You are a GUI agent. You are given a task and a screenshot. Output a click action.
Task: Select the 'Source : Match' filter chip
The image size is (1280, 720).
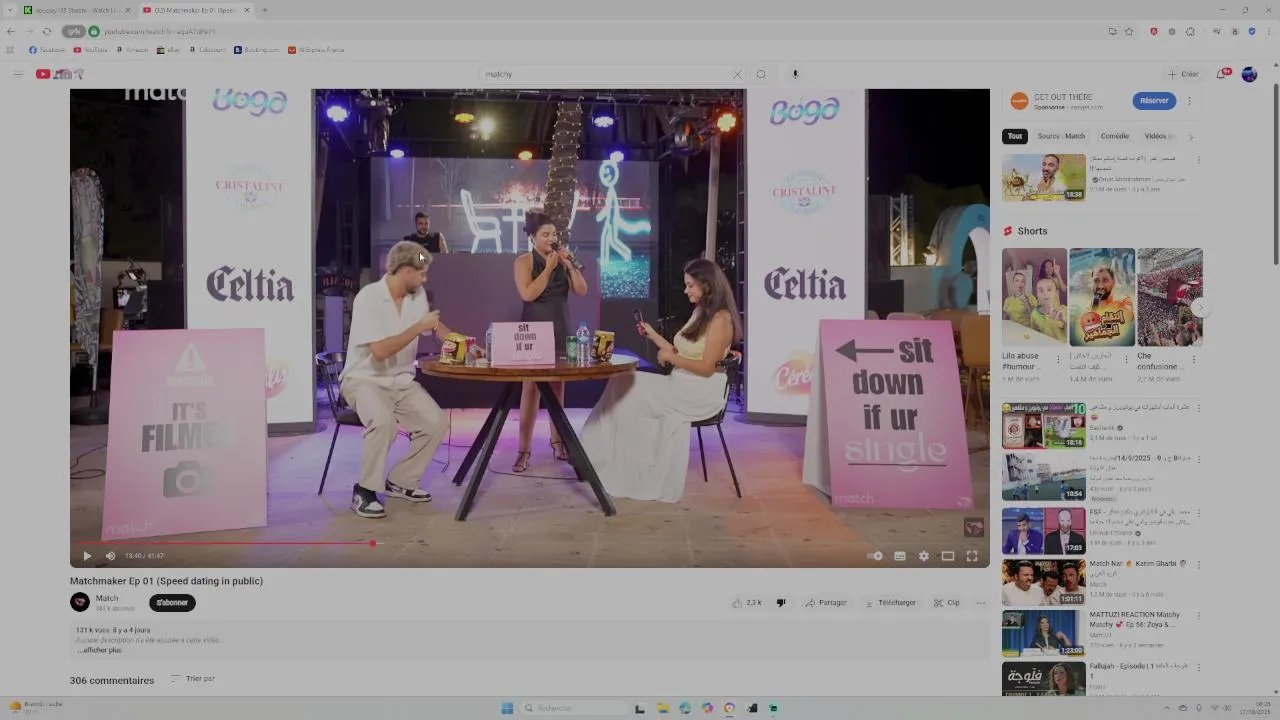point(1061,136)
